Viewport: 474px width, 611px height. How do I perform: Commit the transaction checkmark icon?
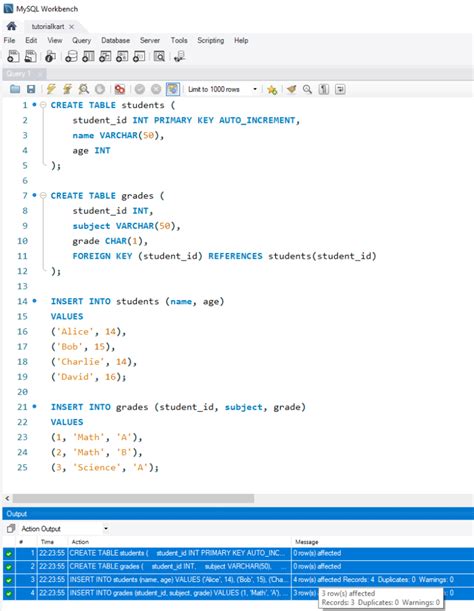tap(140, 89)
